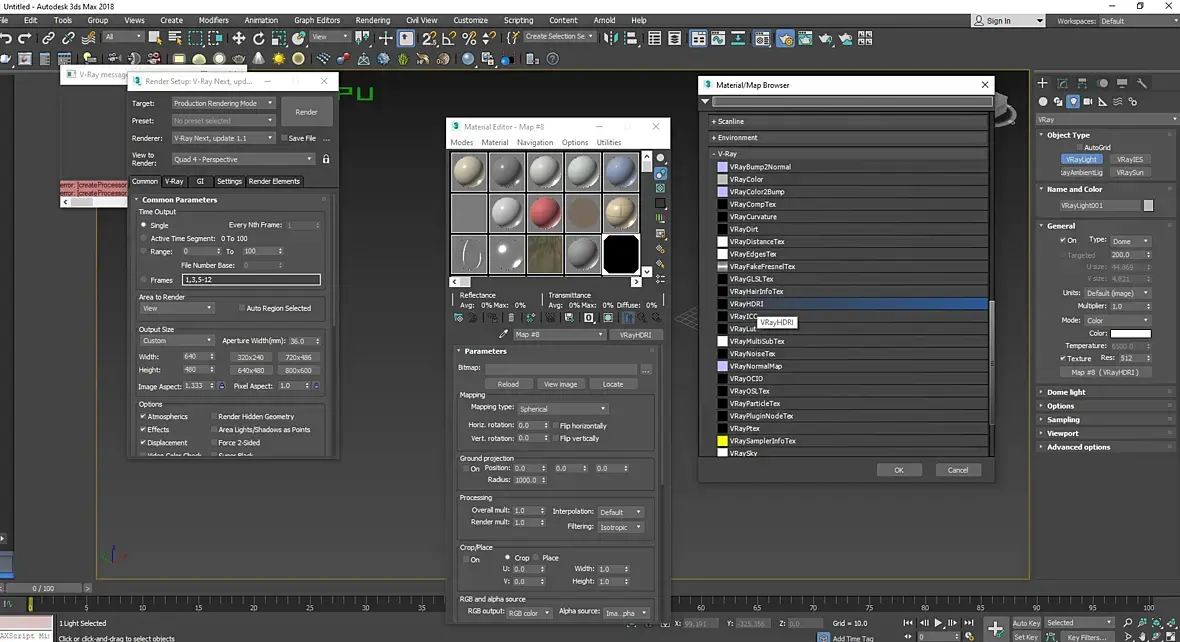Screen dimensions: 1180x642
Task: Enable the Displacement checkbox
Action: (144, 442)
